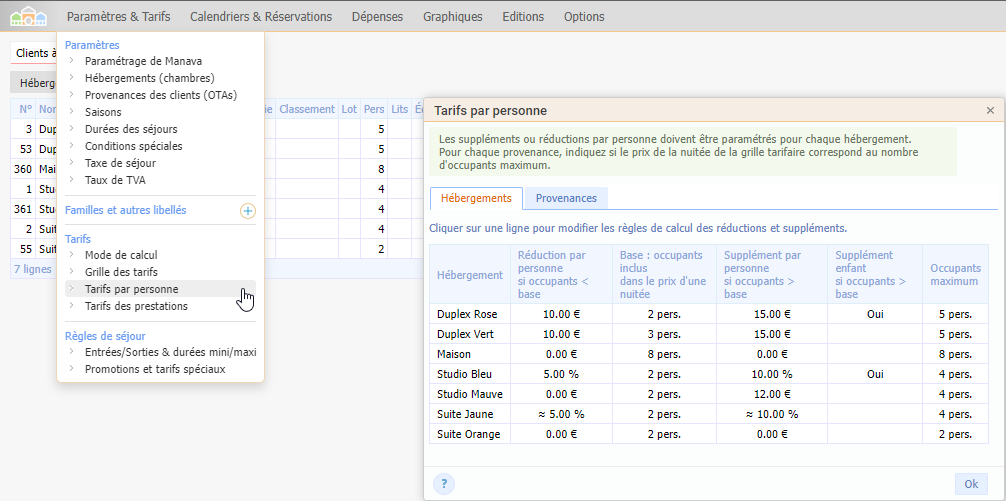Click the Manava home logo icon
Screen dimensions: 1006x501
coord(28,17)
